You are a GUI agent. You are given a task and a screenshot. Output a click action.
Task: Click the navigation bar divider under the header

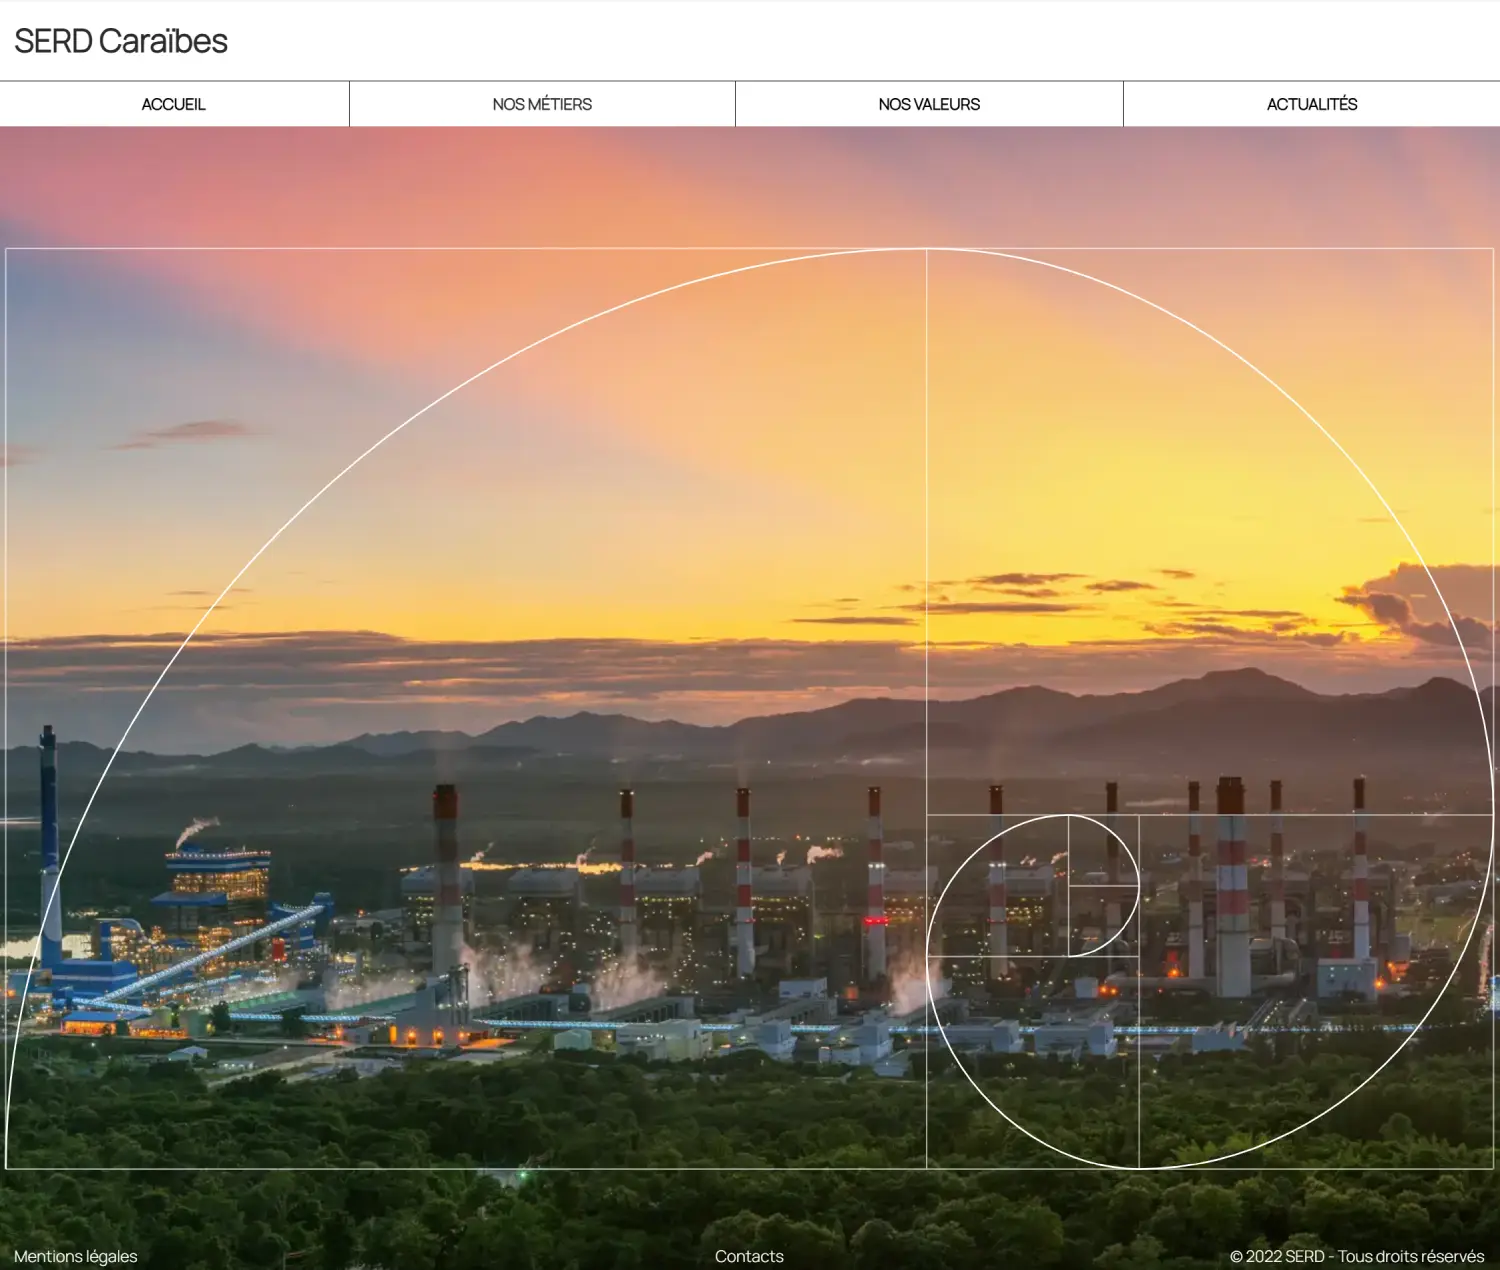click(x=750, y=126)
